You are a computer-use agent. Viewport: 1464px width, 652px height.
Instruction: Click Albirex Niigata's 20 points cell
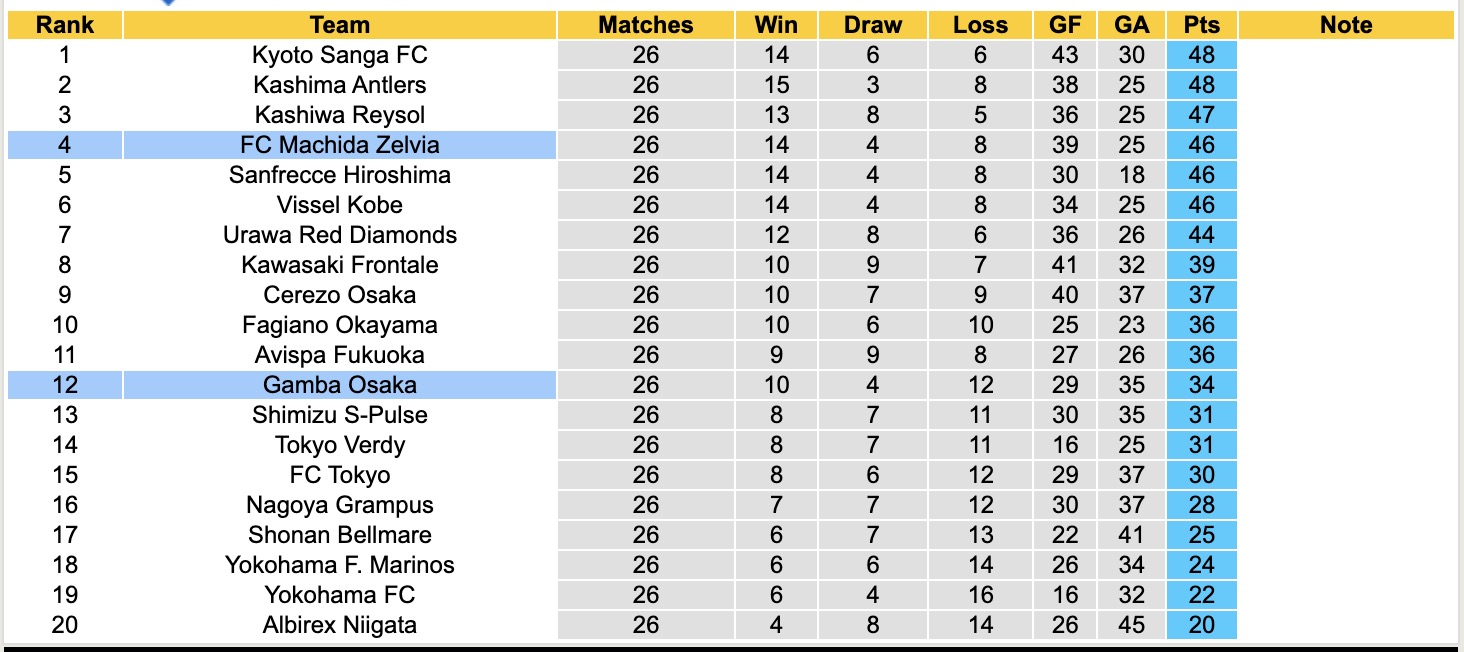coord(1201,625)
